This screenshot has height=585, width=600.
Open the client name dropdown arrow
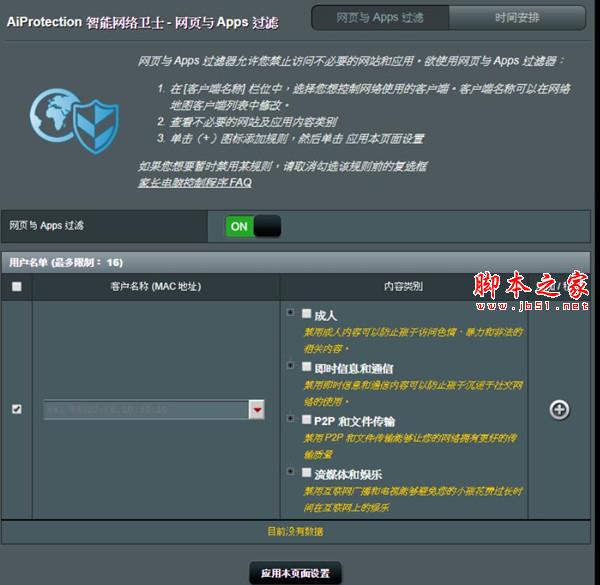click(x=257, y=410)
